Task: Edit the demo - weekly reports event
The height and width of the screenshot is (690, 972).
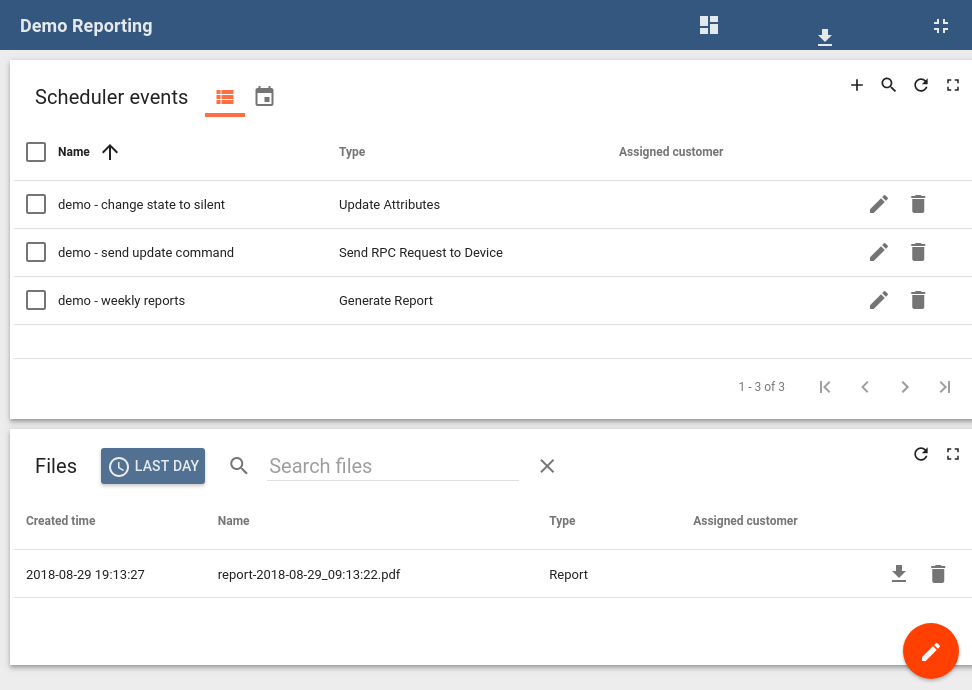Action: pos(879,300)
